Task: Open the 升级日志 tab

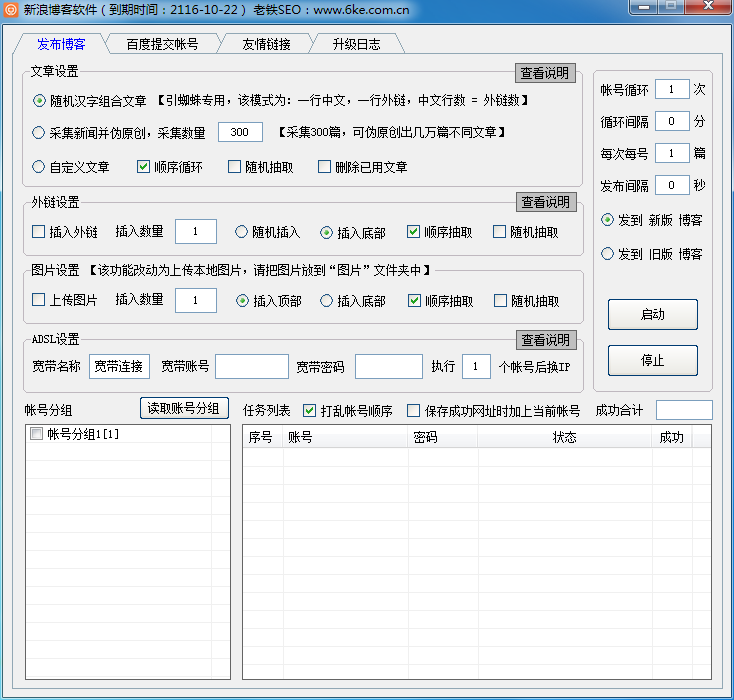Action: 357,44
